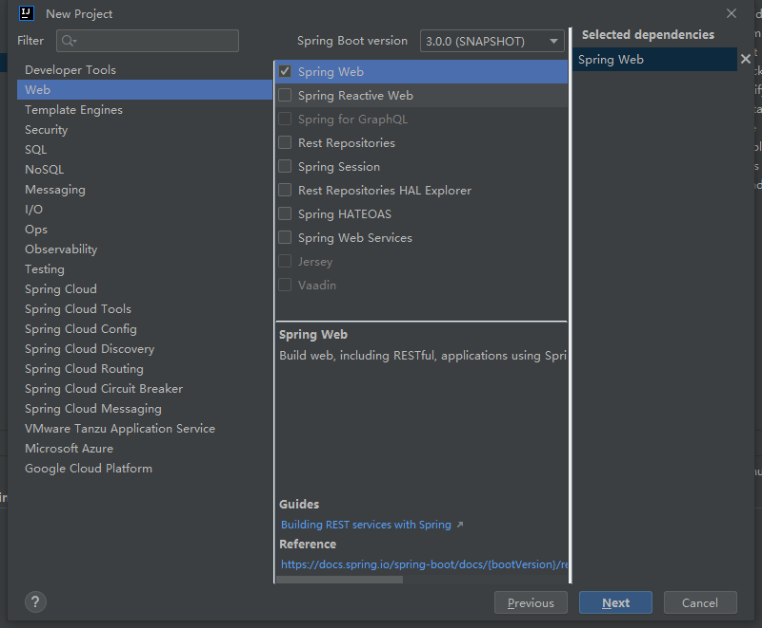
Task: Enable Spring Reactive Web checkbox
Action: 285,95
